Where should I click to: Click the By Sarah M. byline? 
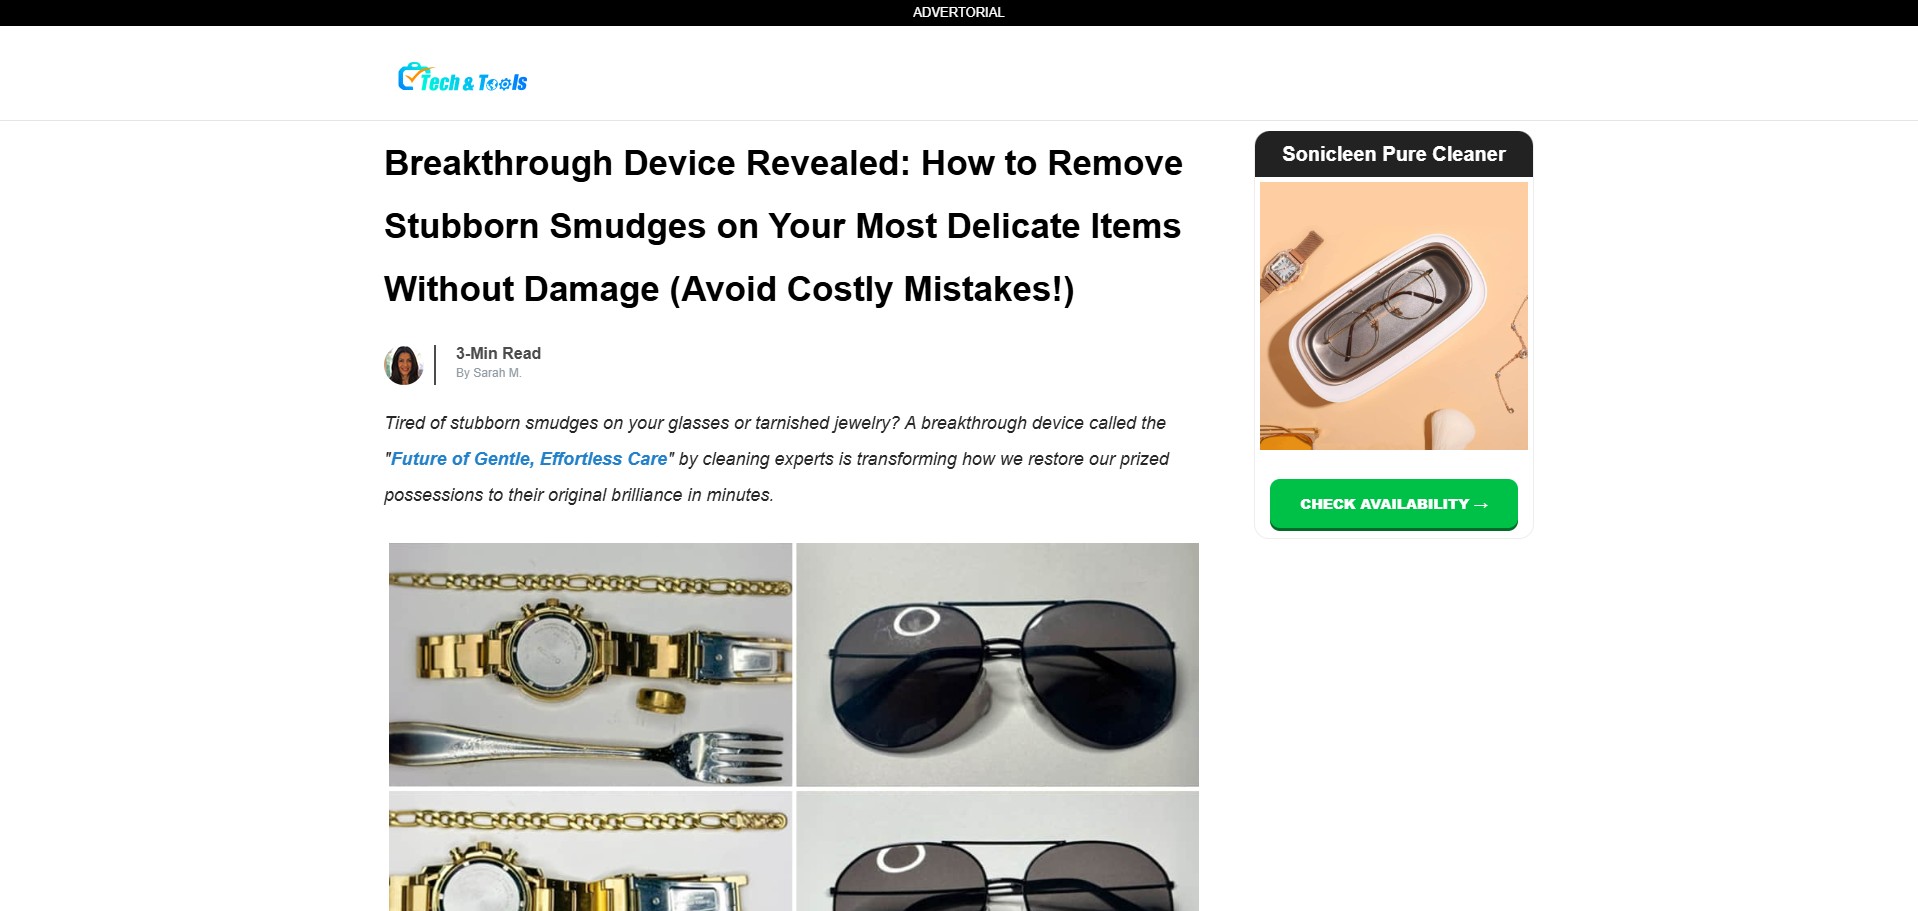pyautogui.click(x=489, y=373)
